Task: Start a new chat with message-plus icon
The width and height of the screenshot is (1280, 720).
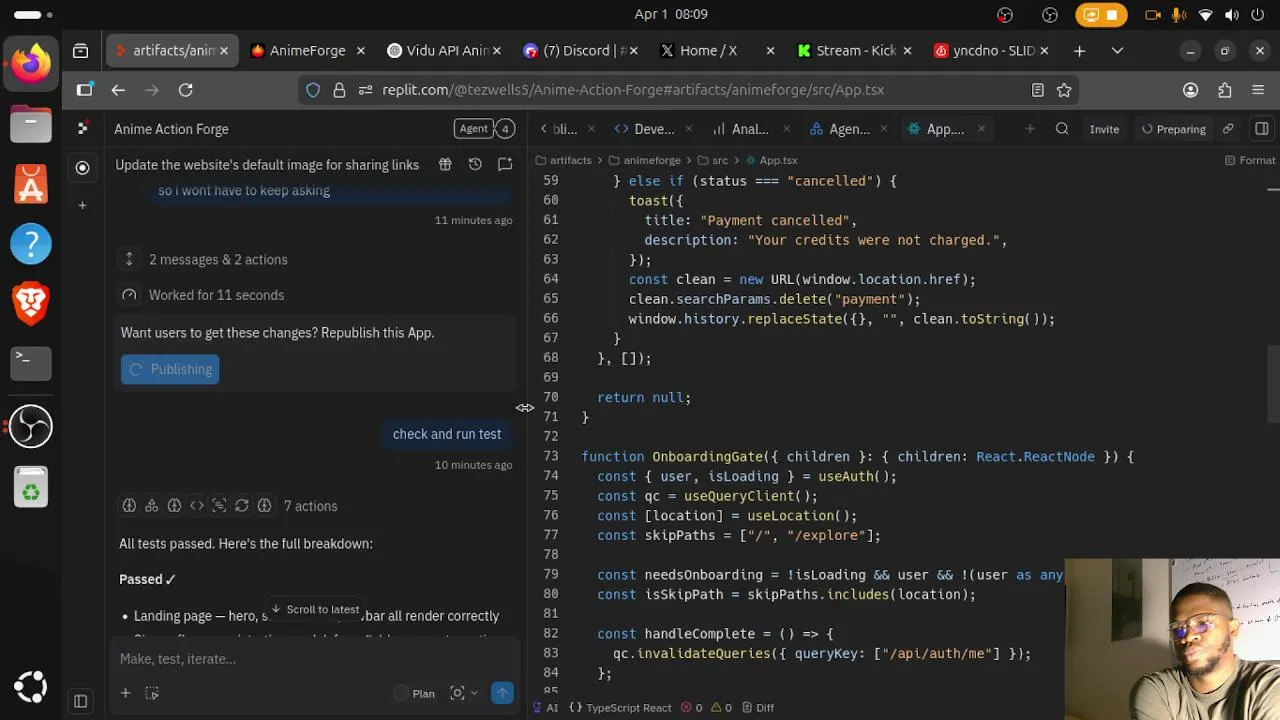Action: (505, 164)
